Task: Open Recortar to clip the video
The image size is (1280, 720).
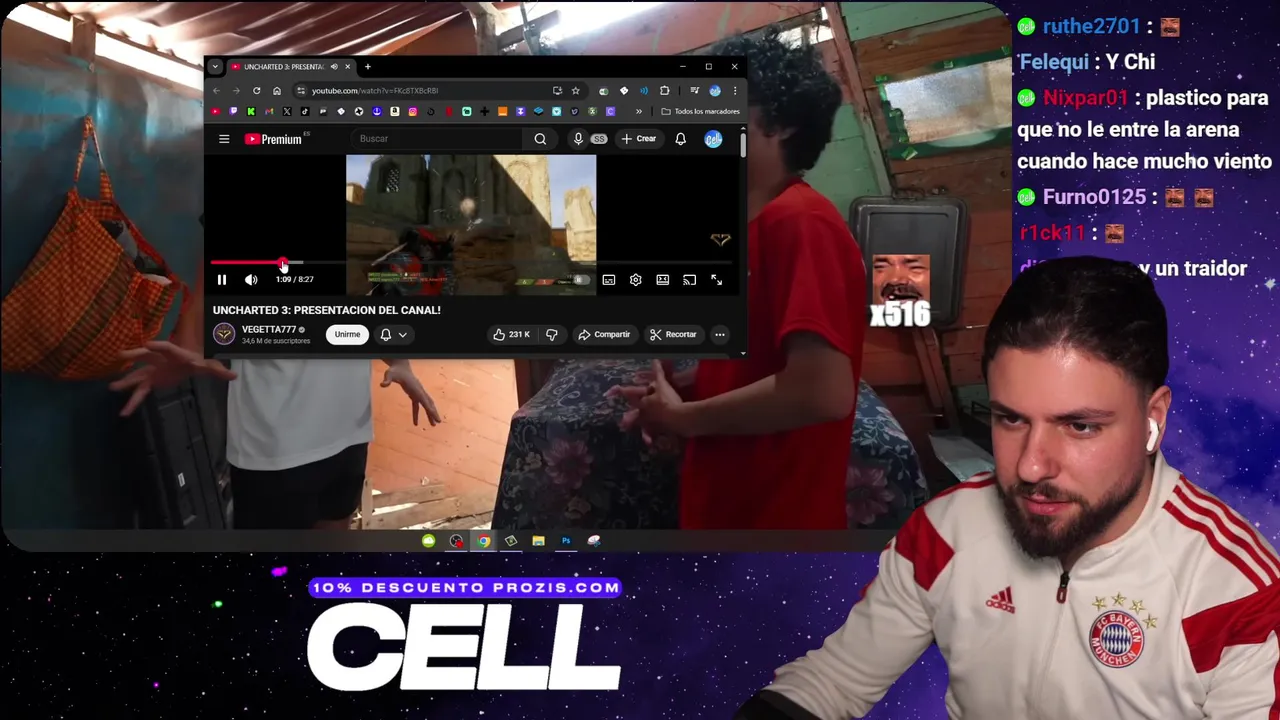Action: coord(673,334)
